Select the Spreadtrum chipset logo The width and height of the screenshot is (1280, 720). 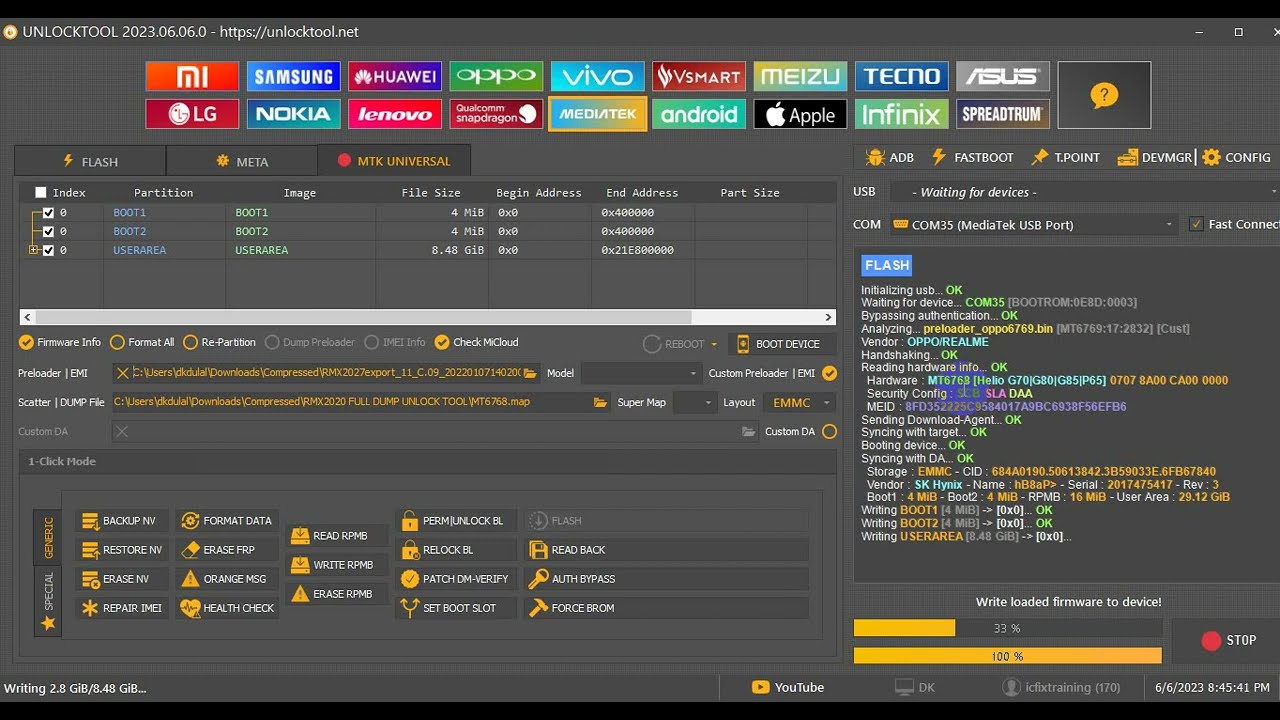[x=1003, y=114]
